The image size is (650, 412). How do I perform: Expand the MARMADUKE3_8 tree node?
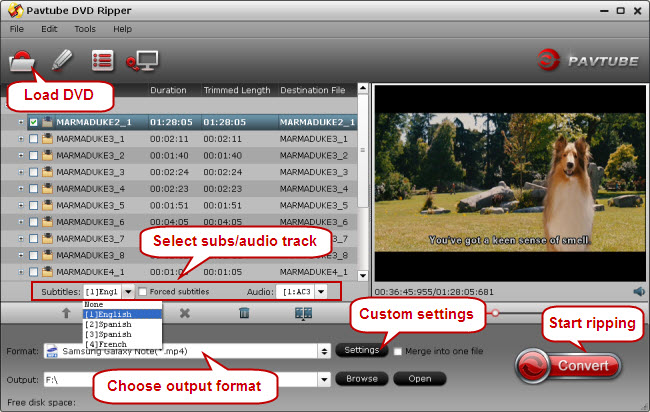[21, 255]
